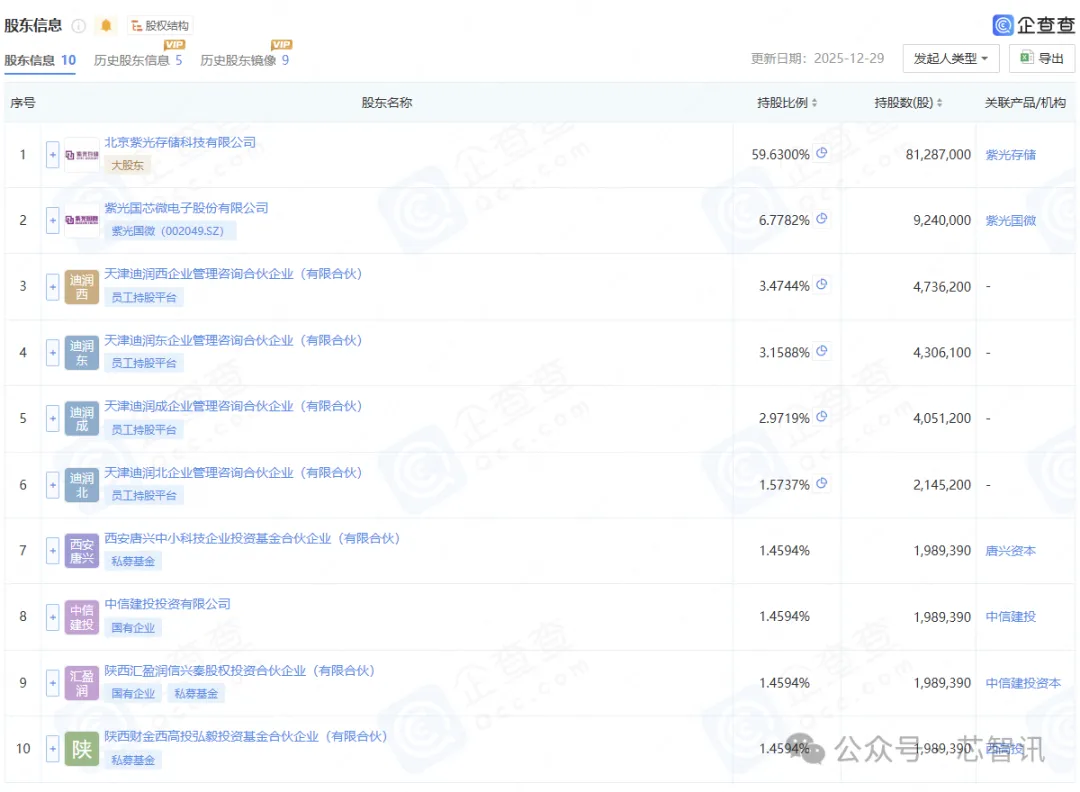Click pie chart icon next to 1.5737%
This screenshot has width=1080, height=792.
[x=822, y=483]
